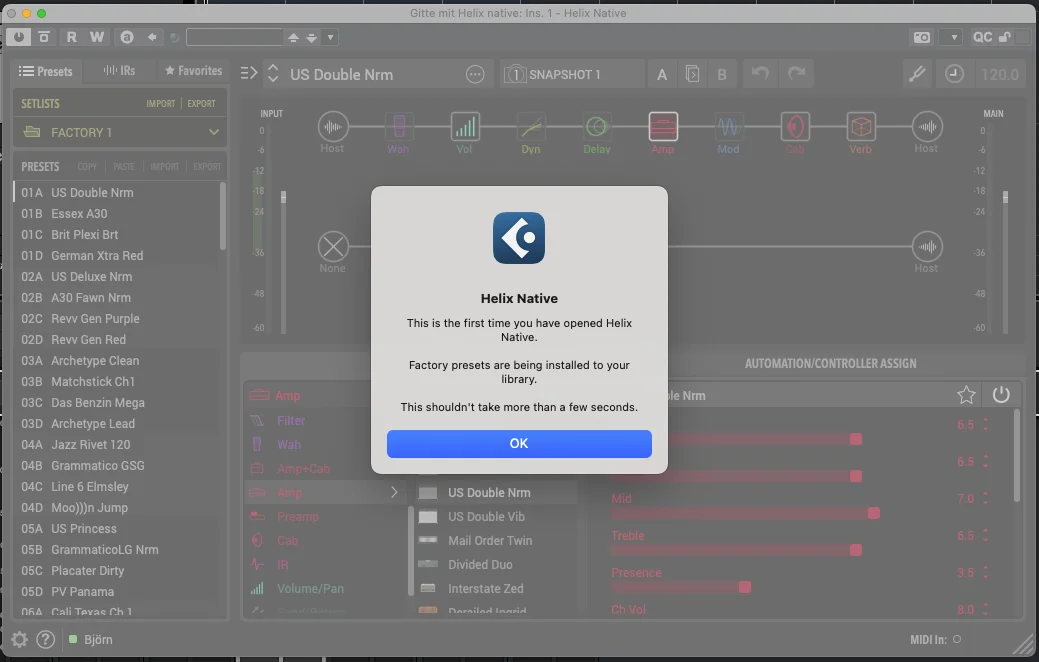Choose the Mail Order Twin amp model

pyautogui.click(x=490, y=541)
